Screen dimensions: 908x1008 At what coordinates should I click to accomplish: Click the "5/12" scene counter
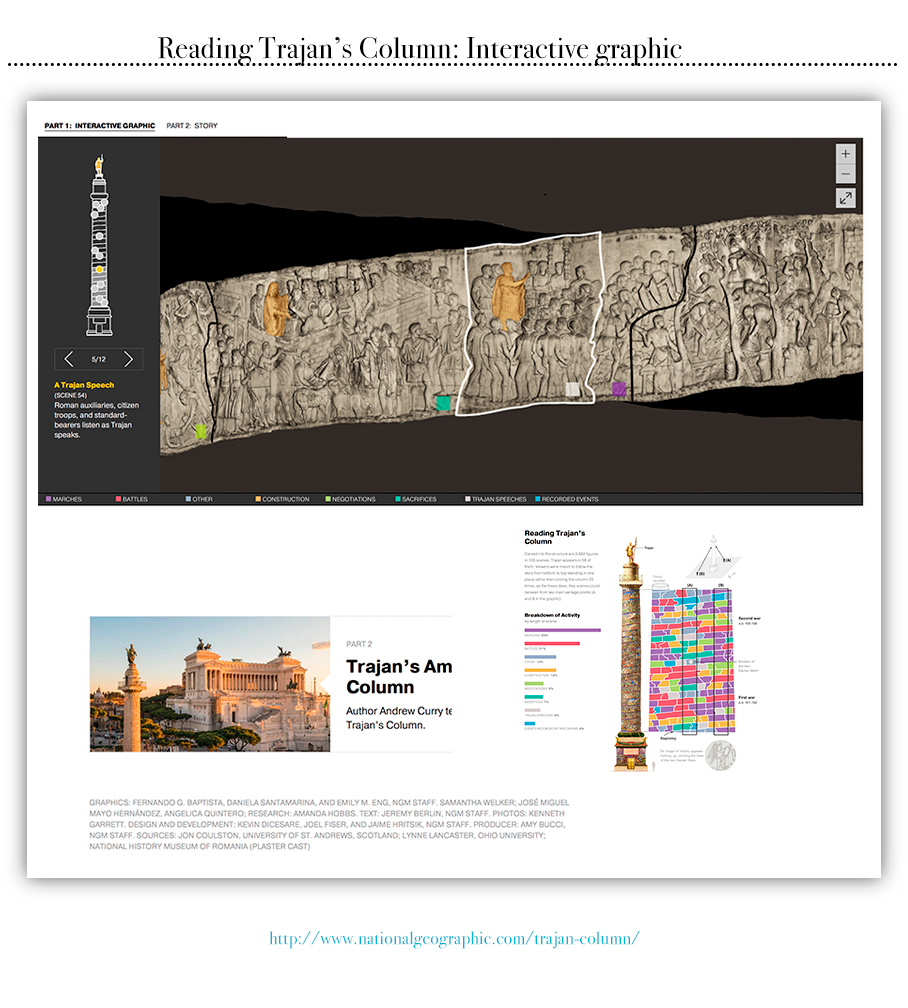coord(98,359)
